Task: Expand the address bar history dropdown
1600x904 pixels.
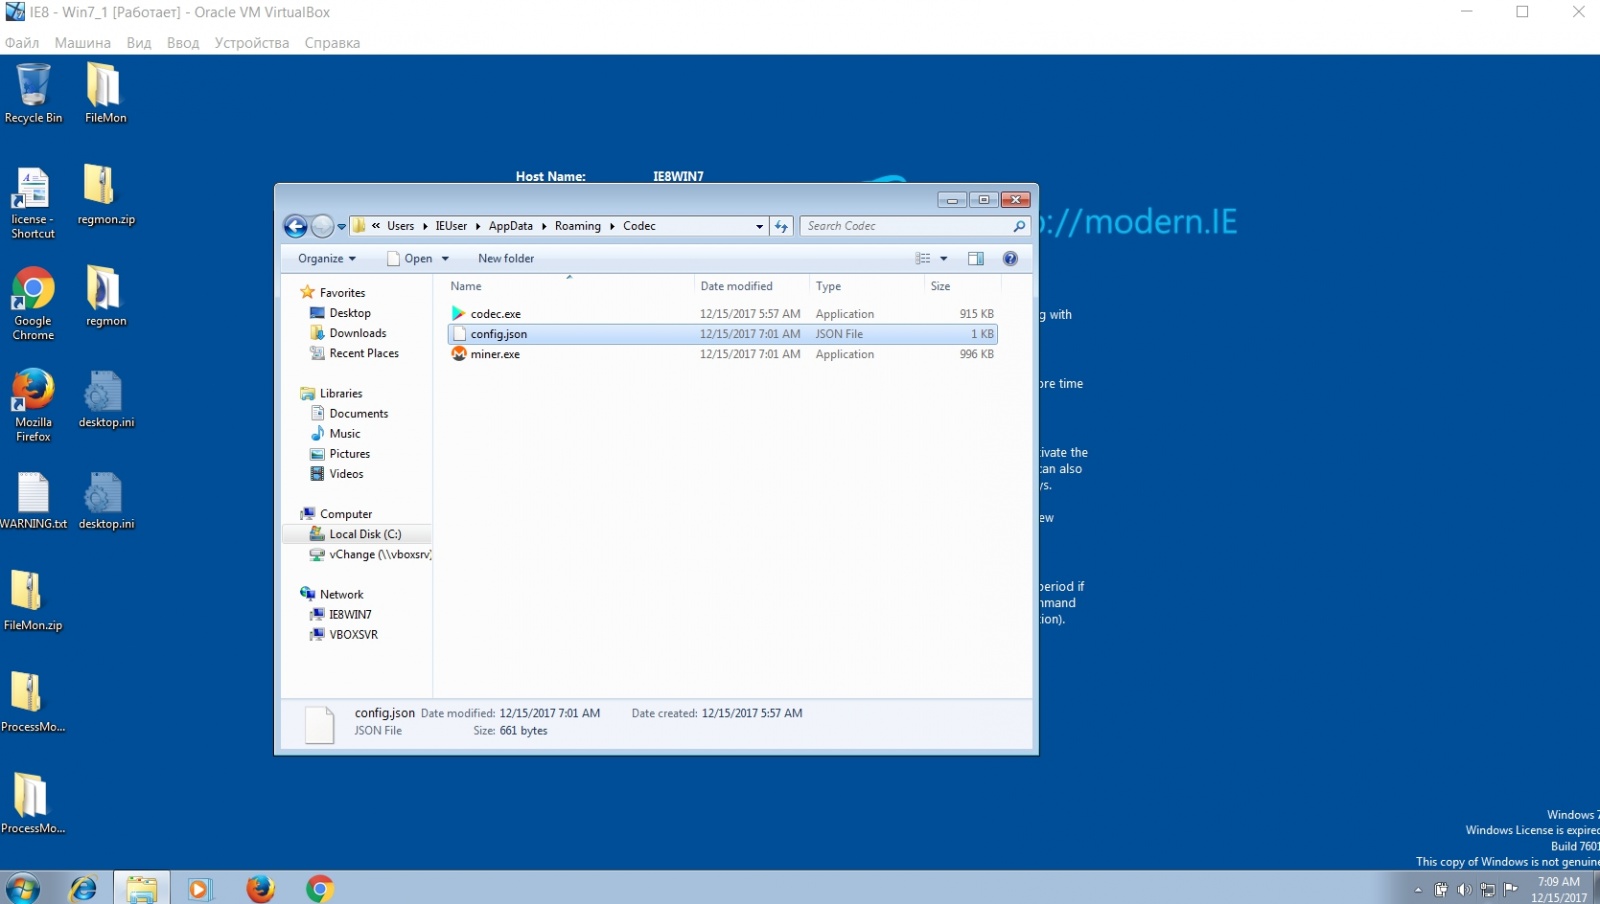Action: (759, 226)
